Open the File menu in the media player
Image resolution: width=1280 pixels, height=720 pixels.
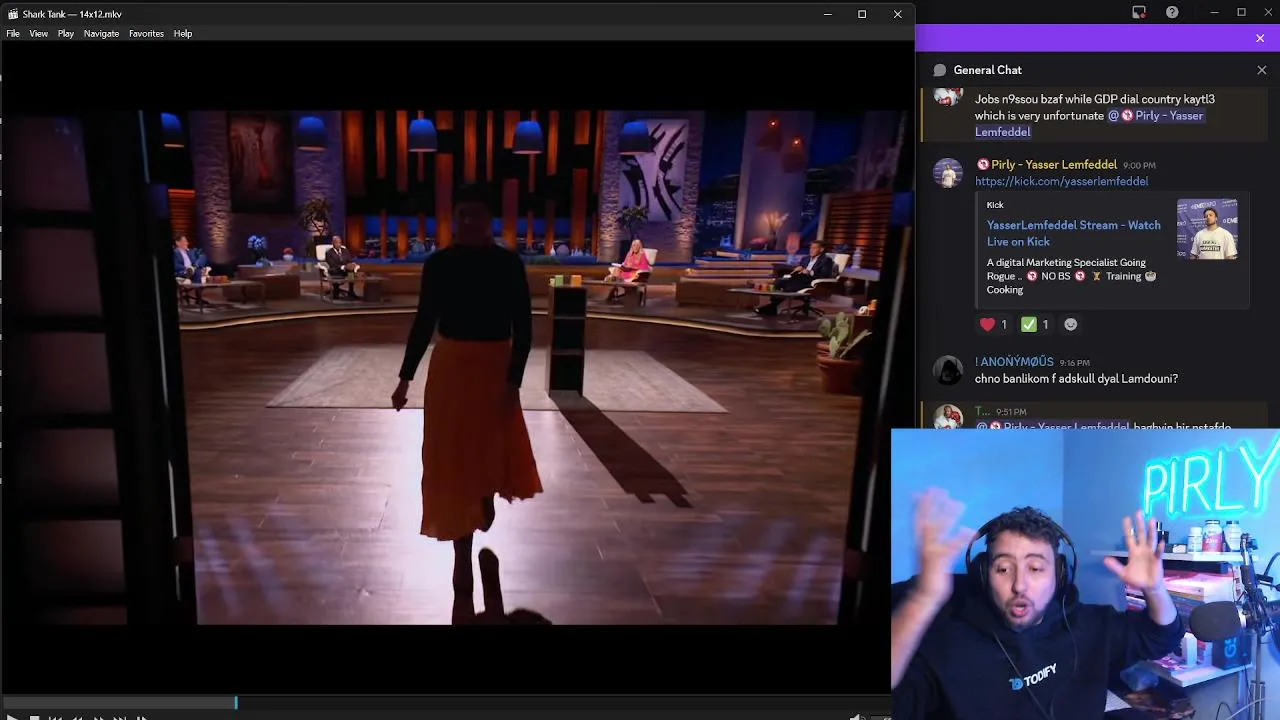(13, 33)
